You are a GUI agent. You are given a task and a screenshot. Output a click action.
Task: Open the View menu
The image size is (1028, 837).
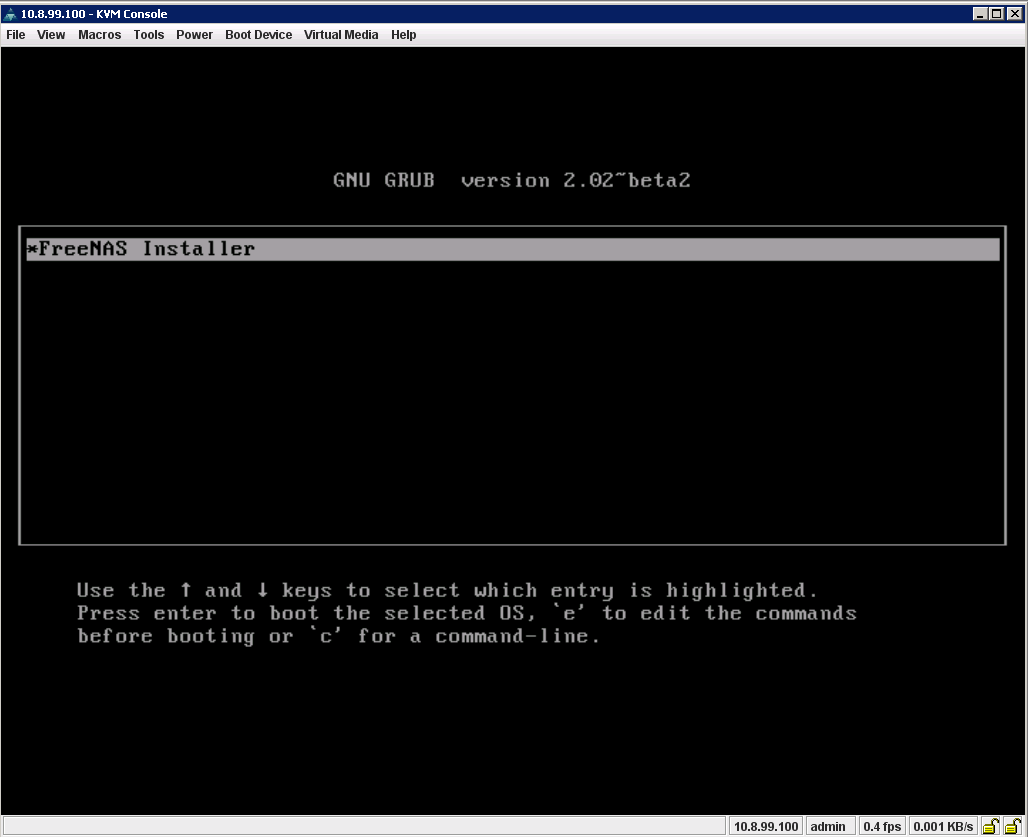(x=50, y=35)
